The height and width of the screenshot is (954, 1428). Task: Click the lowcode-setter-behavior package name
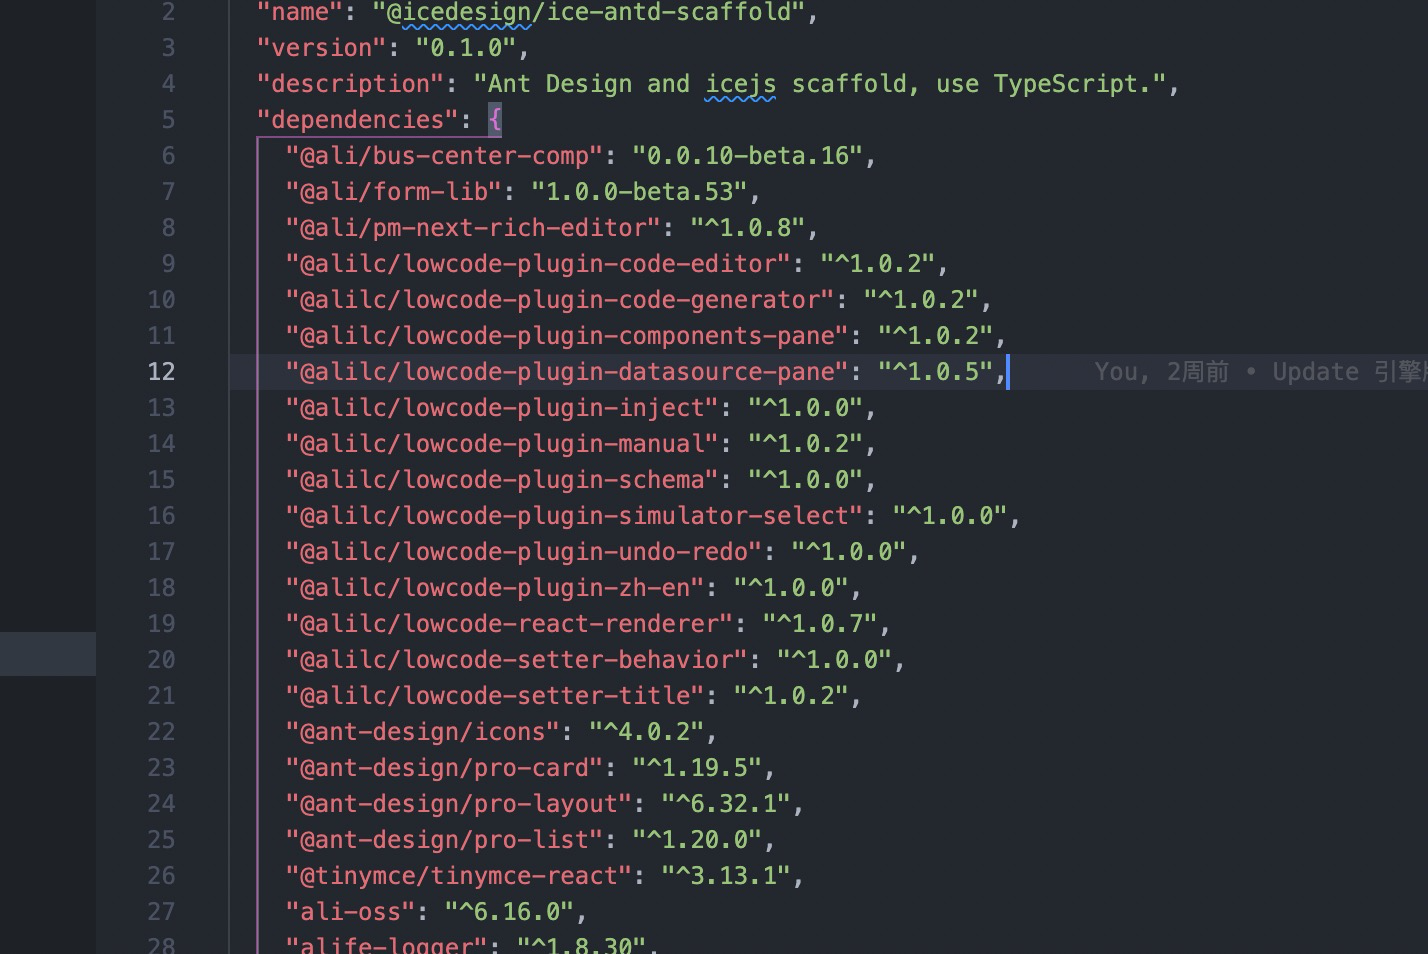pyautogui.click(x=517, y=660)
